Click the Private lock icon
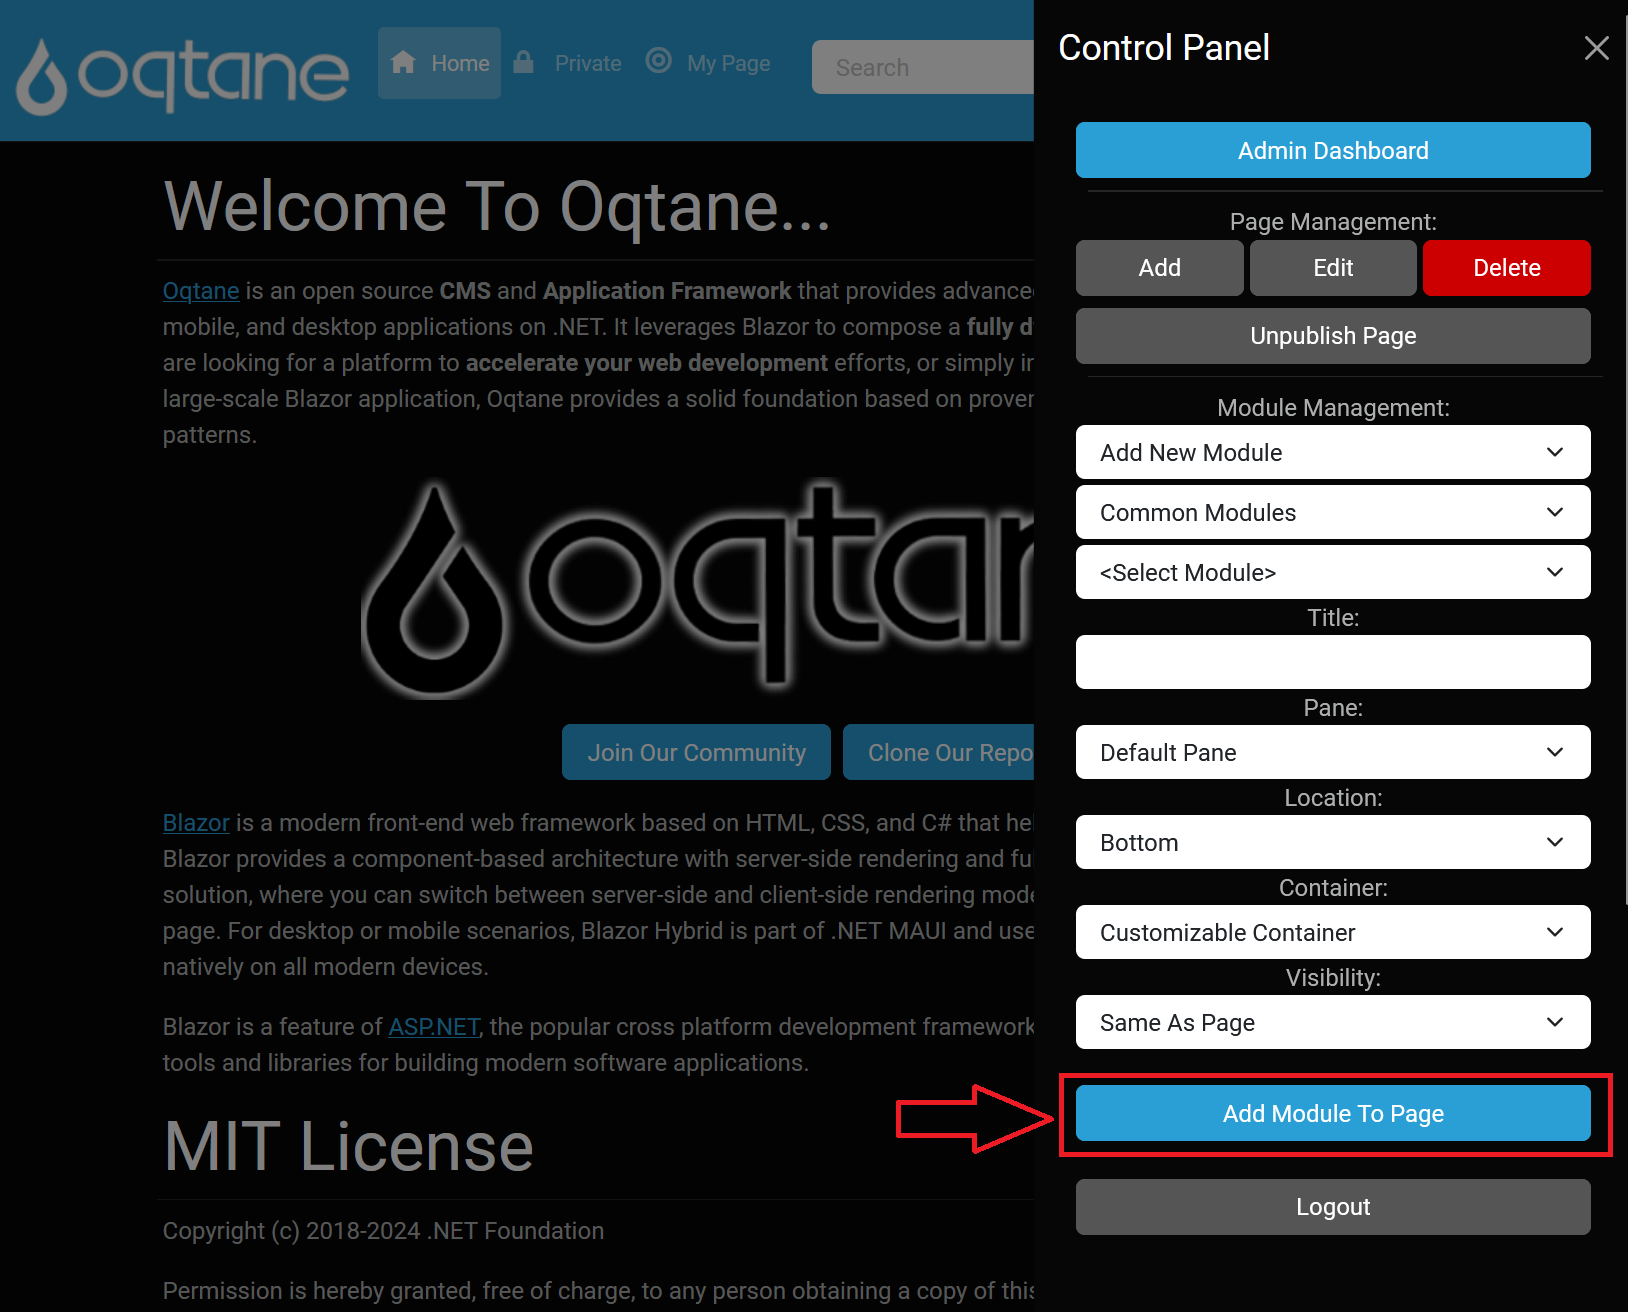This screenshot has width=1628, height=1312. (523, 62)
